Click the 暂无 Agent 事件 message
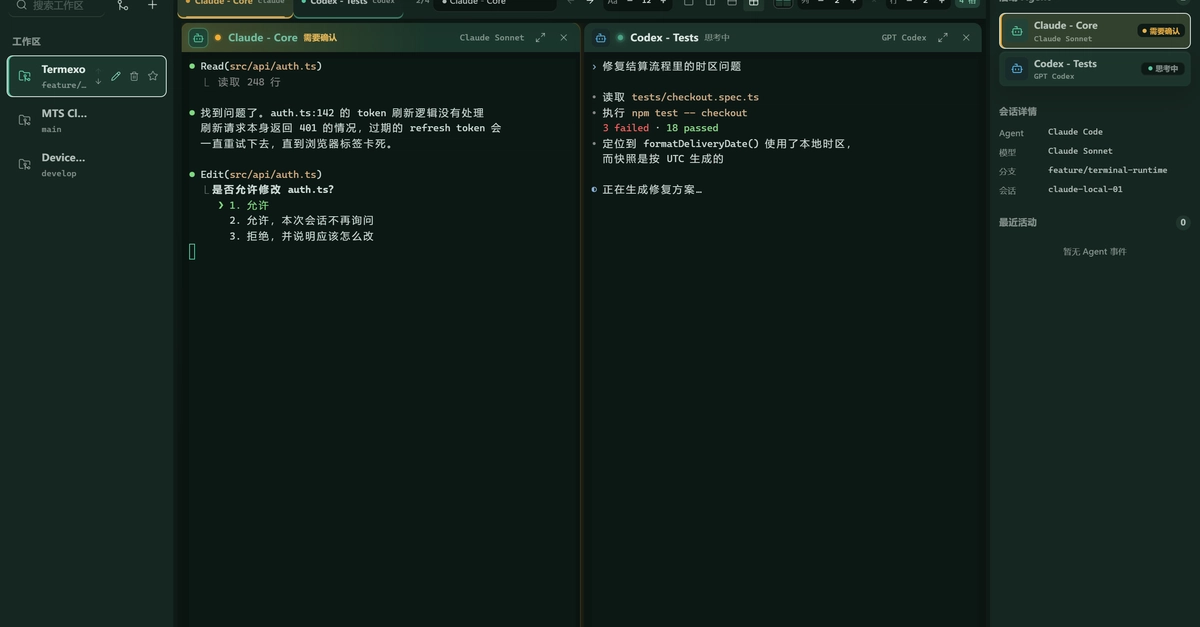The height and width of the screenshot is (627, 1200). coord(1094,252)
